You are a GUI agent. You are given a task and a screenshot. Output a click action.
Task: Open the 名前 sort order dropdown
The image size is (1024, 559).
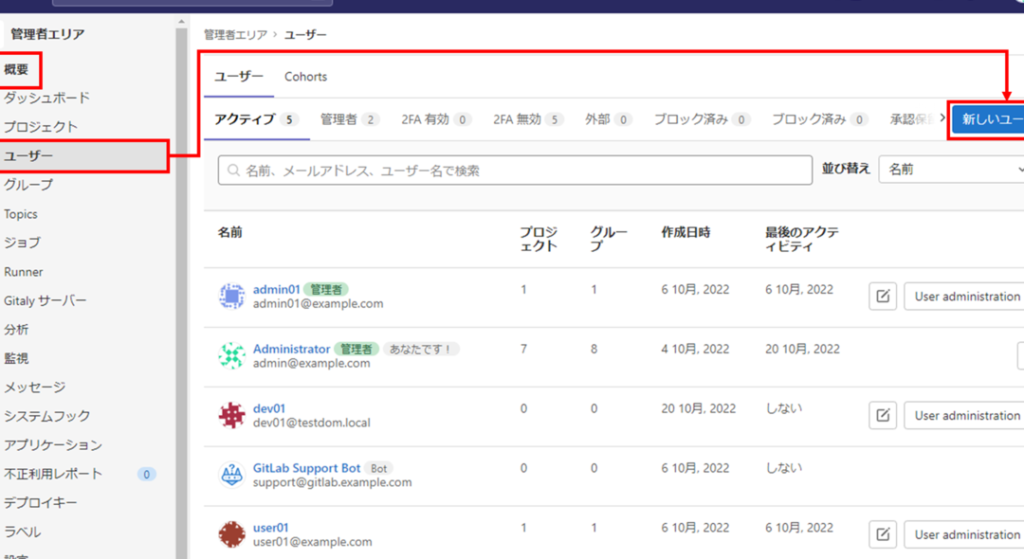pyautogui.click(x=951, y=170)
